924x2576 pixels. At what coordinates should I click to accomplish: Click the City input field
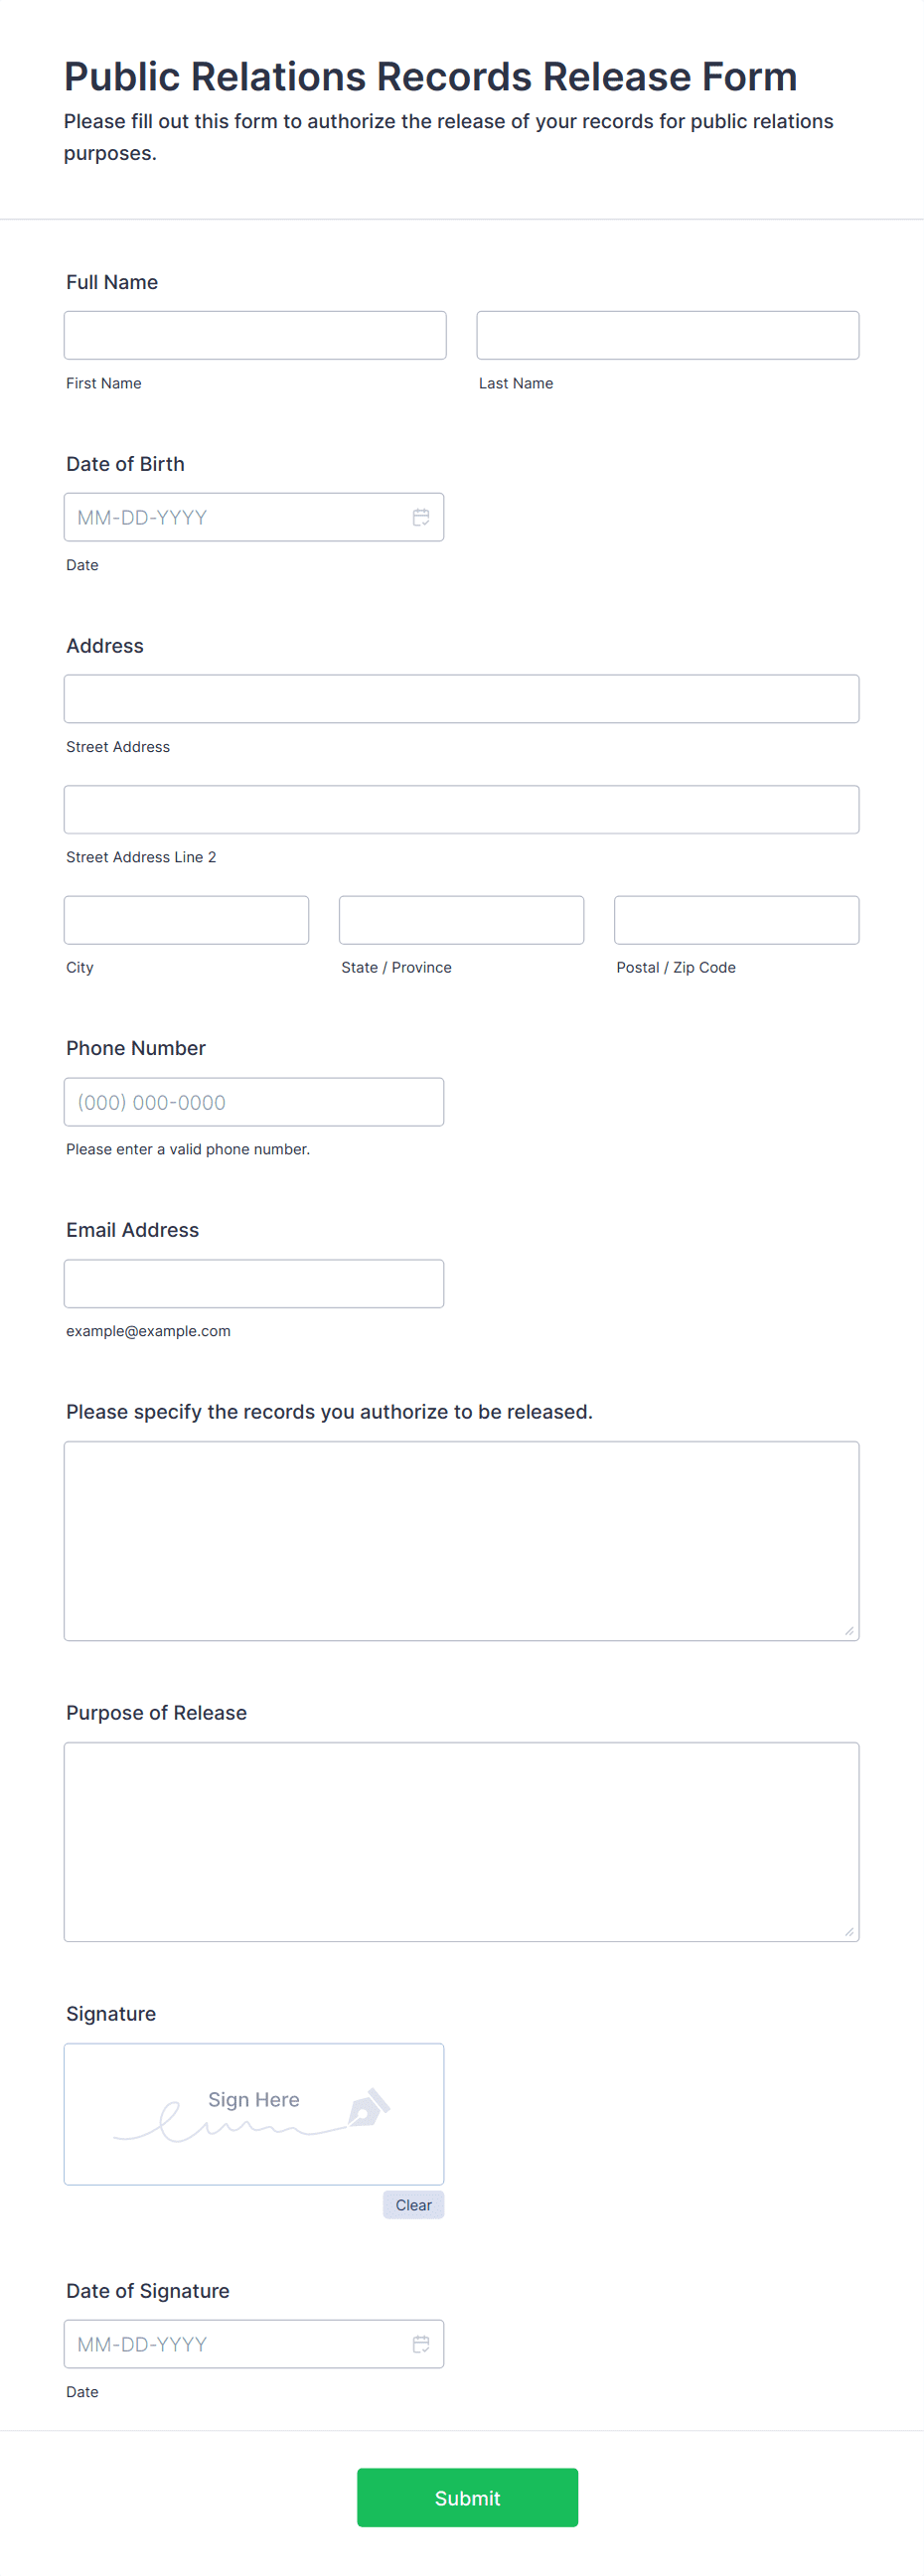click(186, 919)
